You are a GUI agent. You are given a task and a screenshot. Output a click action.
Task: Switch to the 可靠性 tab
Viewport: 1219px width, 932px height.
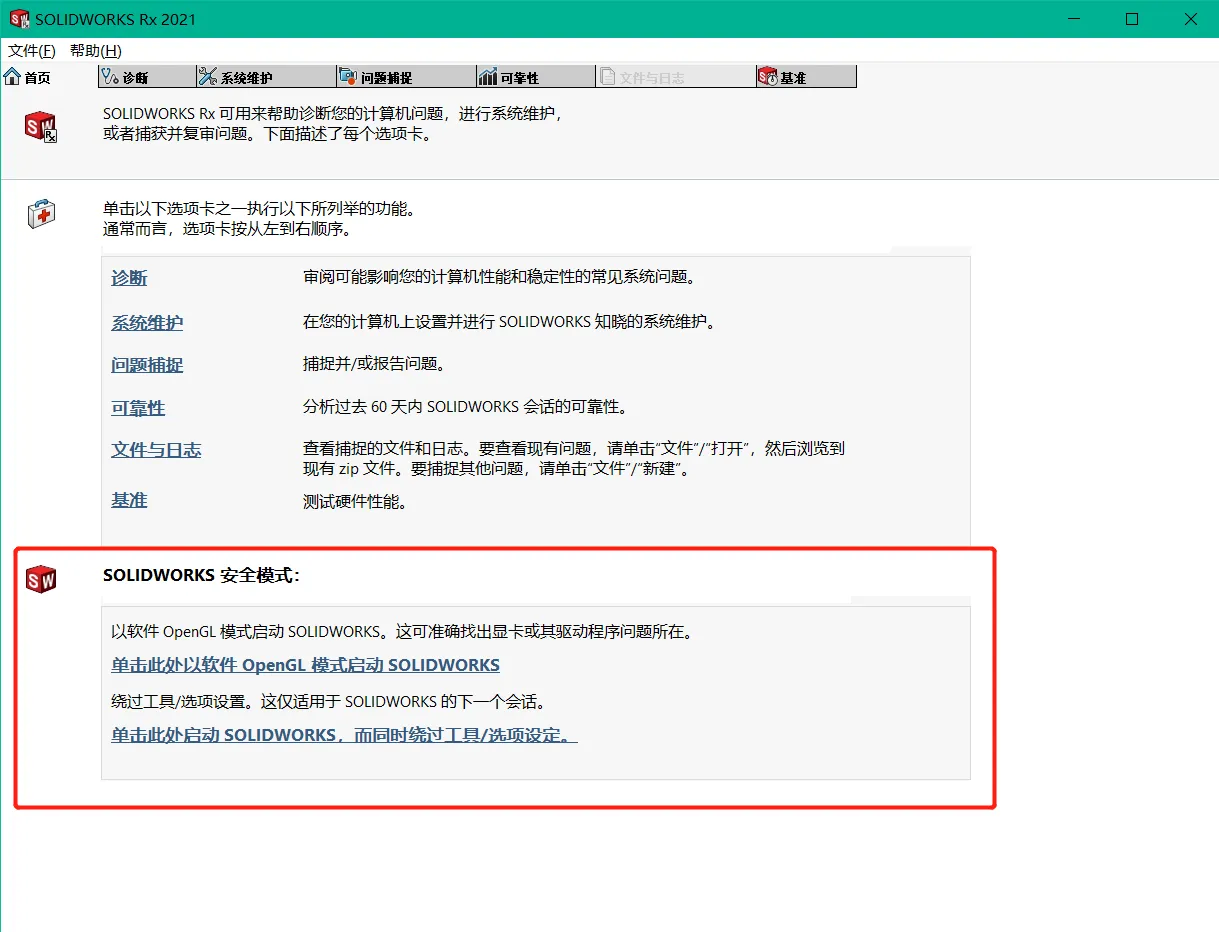point(536,77)
